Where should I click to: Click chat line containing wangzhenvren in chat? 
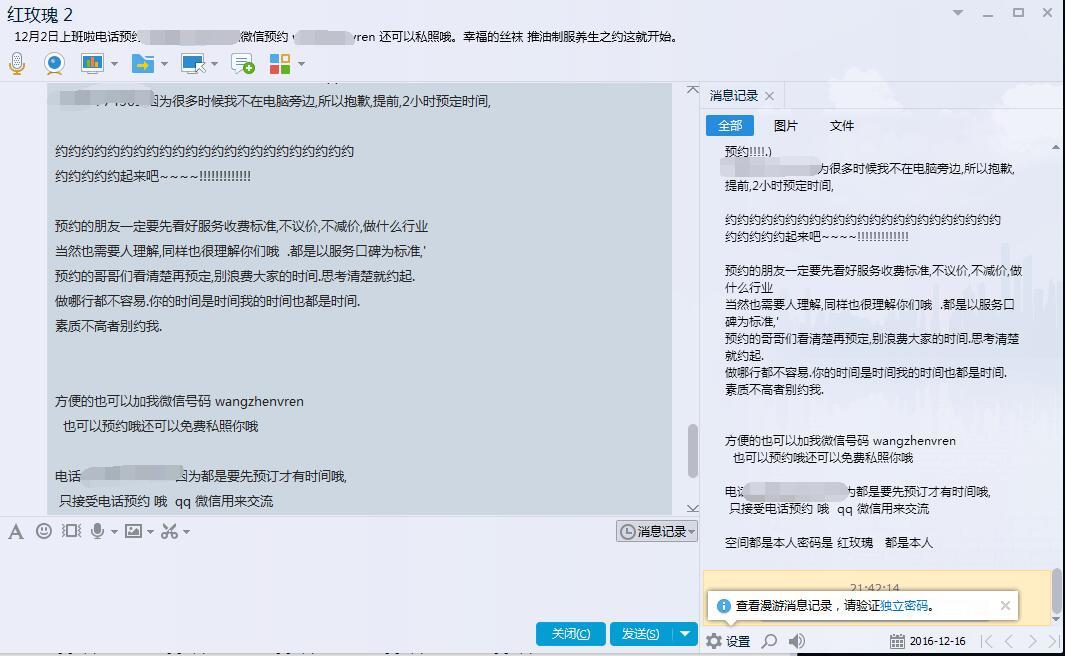[x=179, y=401]
